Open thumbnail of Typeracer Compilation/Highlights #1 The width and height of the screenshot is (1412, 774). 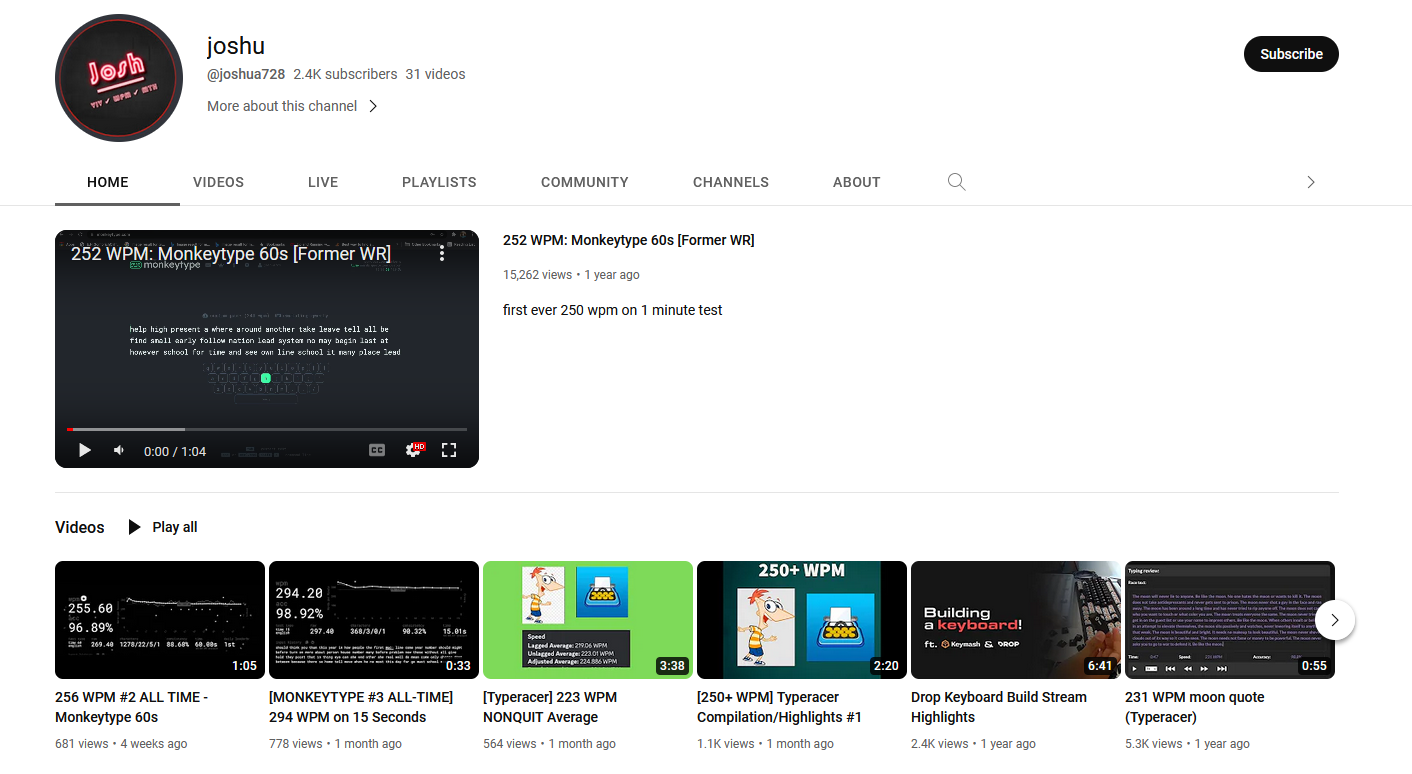click(x=802, y=620)
